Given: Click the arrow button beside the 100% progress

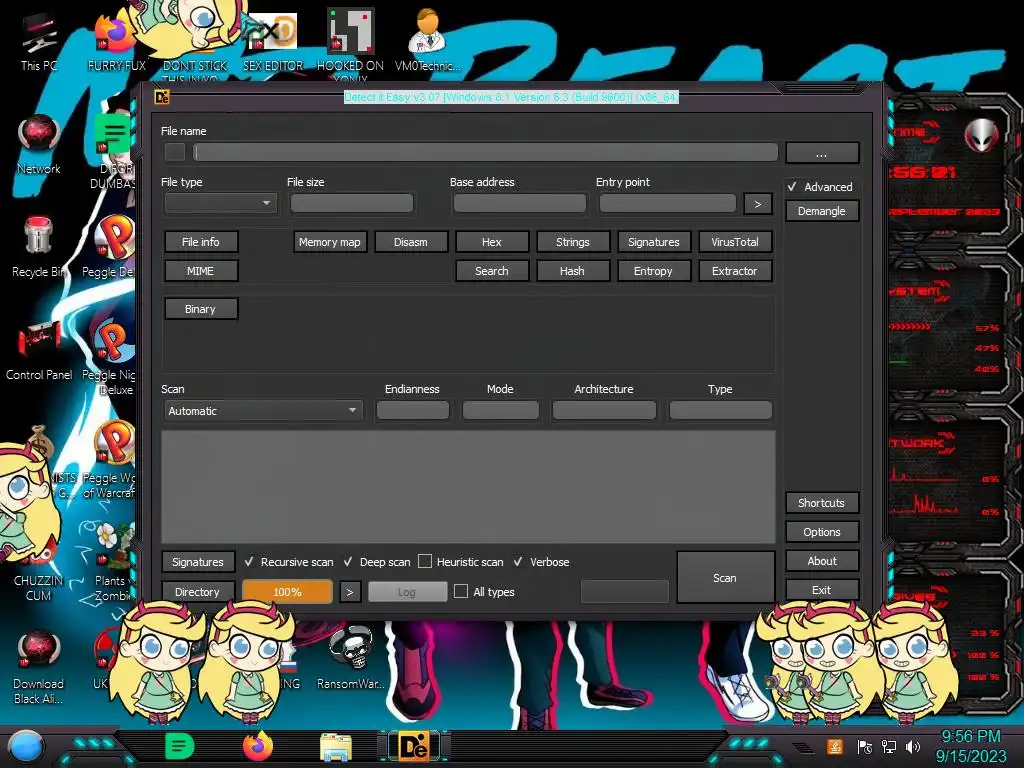Looking at the screenshot, I should coord(350,592).
